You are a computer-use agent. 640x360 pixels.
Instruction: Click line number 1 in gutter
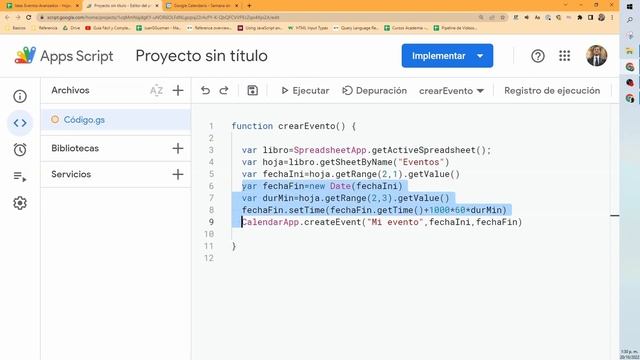[x=211, y=126]
